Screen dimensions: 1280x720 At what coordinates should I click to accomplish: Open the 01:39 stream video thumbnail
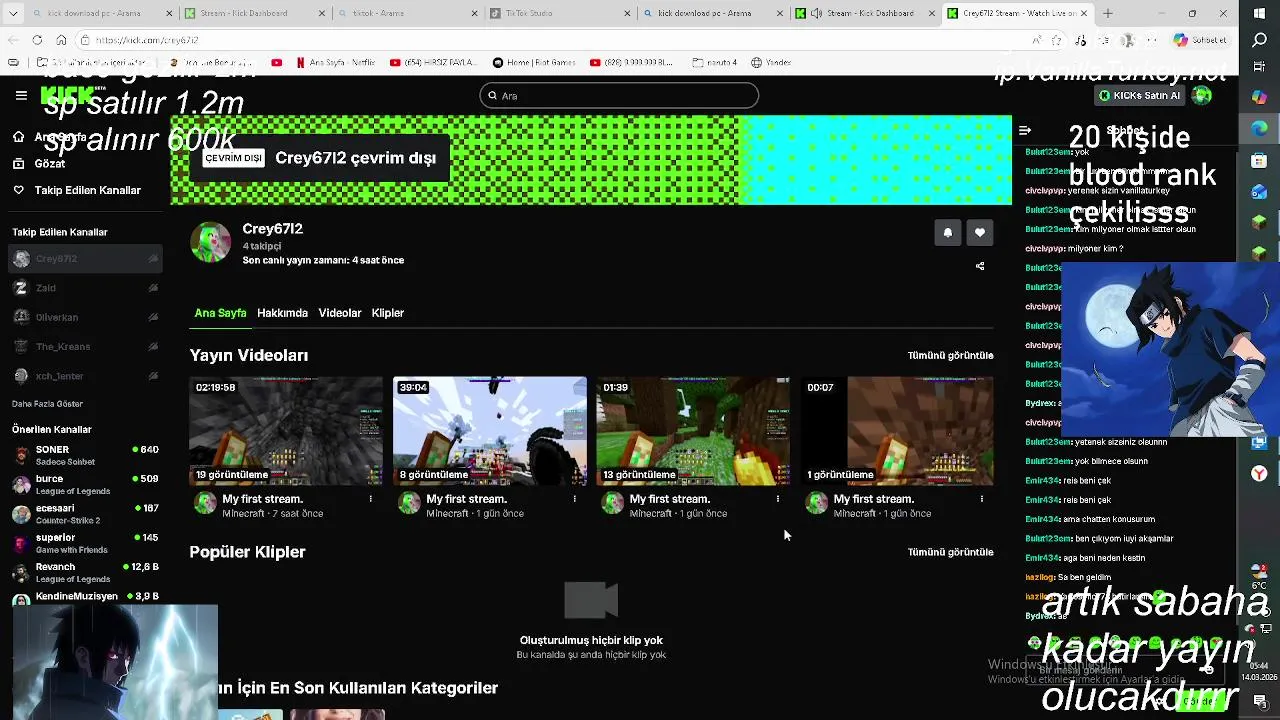click(x=693, y=431)
